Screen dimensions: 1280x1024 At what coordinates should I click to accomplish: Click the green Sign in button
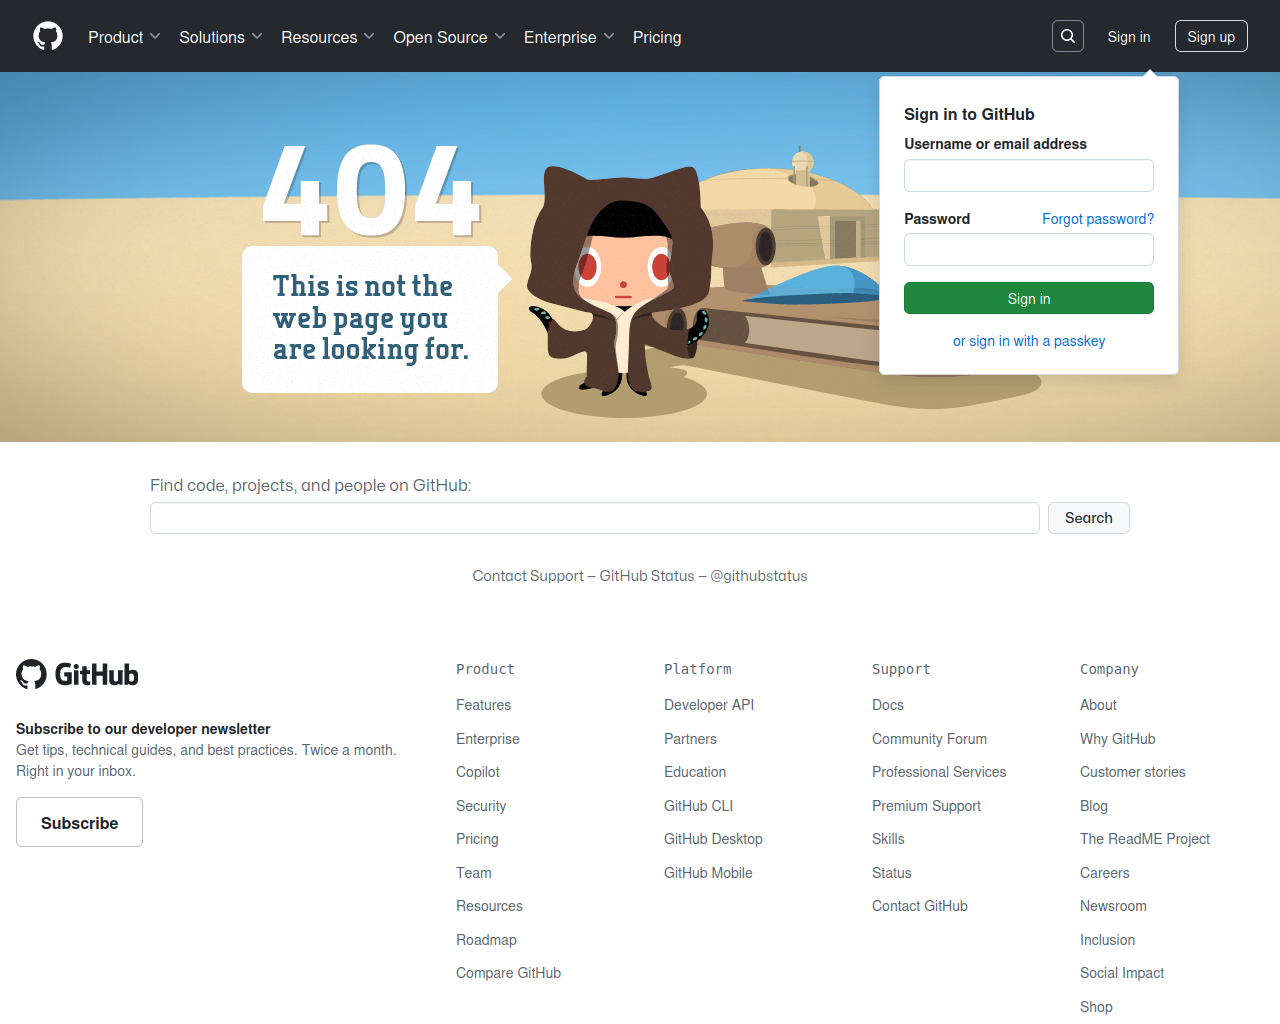(x=1029, y=298)
